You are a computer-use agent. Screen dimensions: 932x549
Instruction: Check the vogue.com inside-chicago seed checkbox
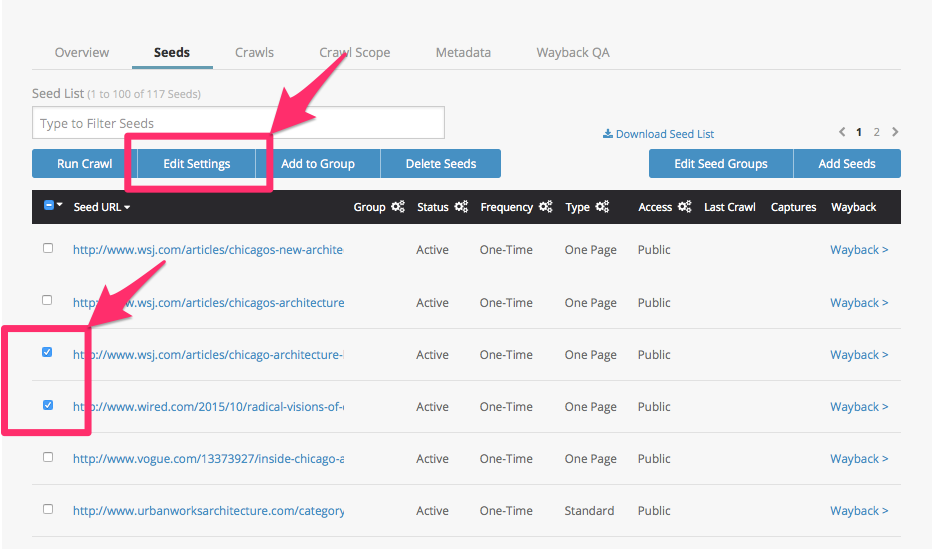point(48,457)
